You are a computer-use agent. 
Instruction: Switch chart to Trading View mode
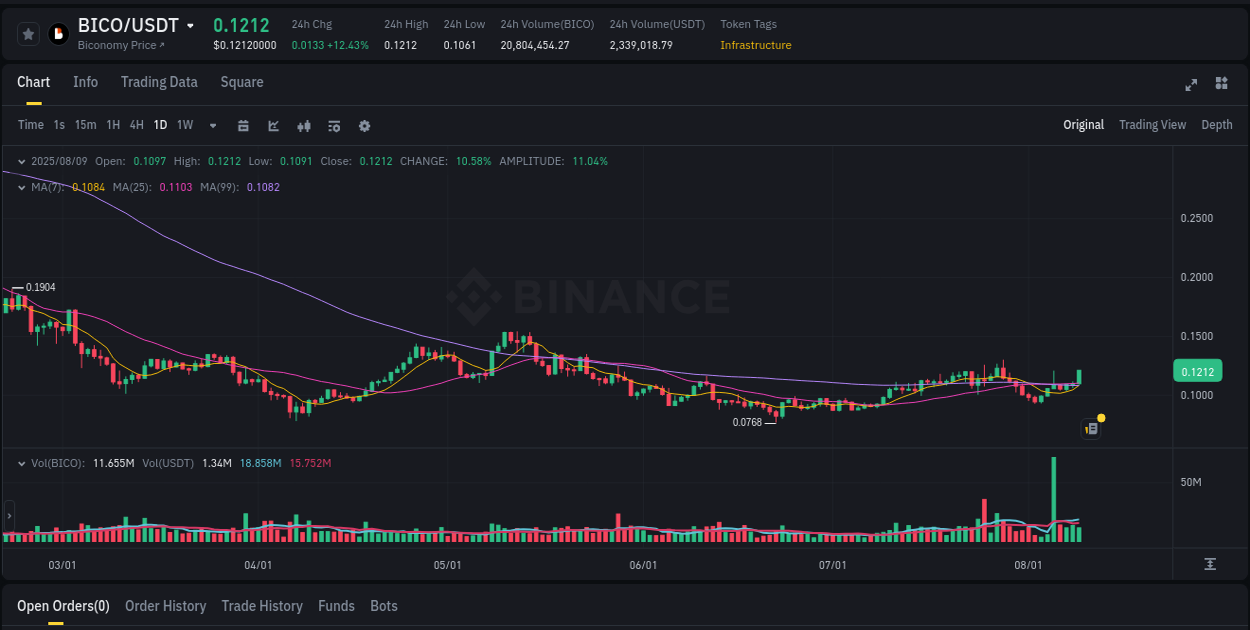pos(1152,125)
